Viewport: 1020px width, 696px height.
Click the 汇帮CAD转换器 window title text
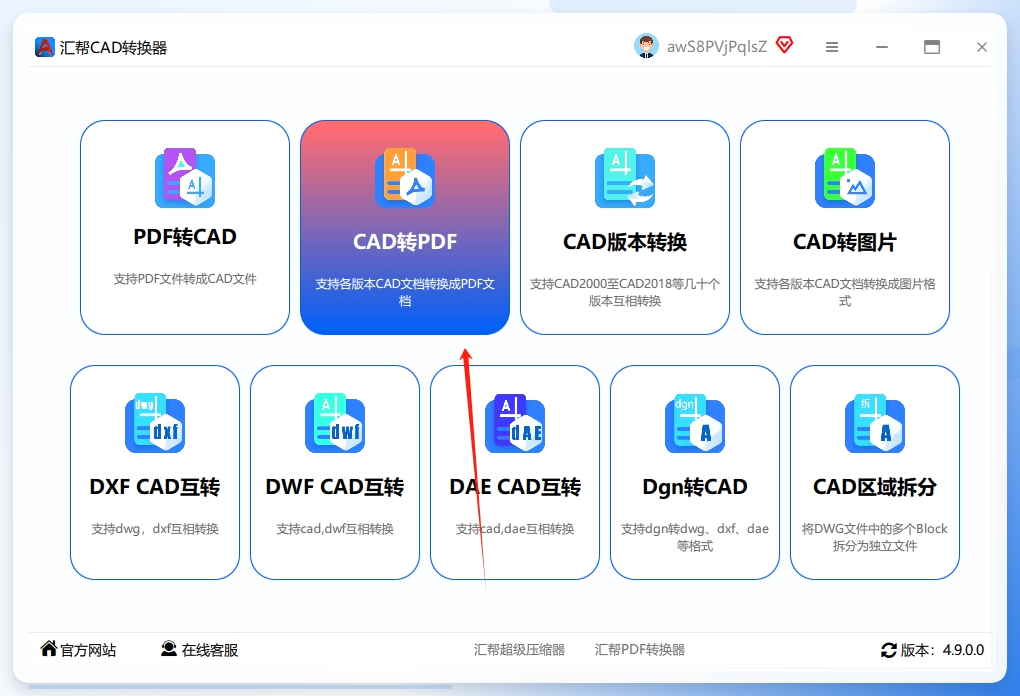pos(113,47)
